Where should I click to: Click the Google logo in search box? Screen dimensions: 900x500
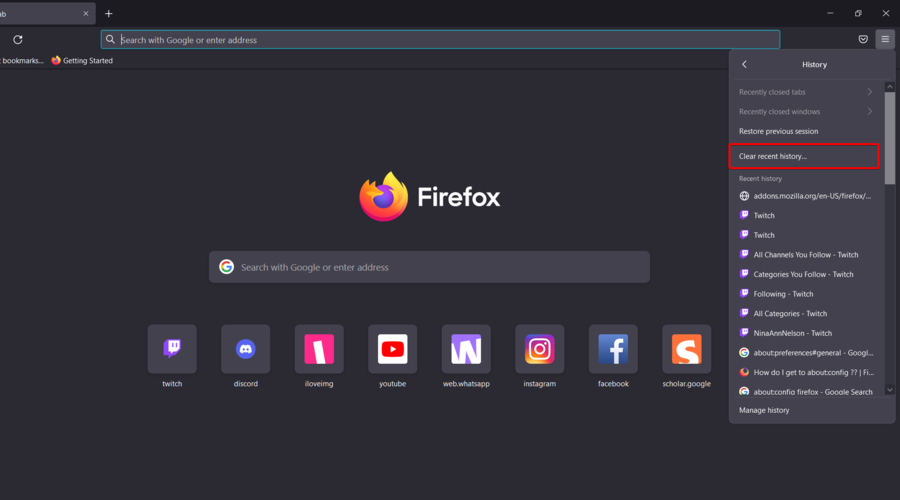[x=227, y=267]
